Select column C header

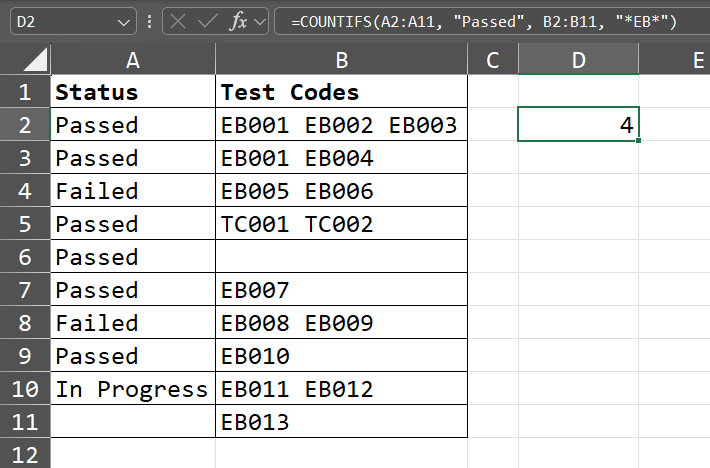click(493, 59)
